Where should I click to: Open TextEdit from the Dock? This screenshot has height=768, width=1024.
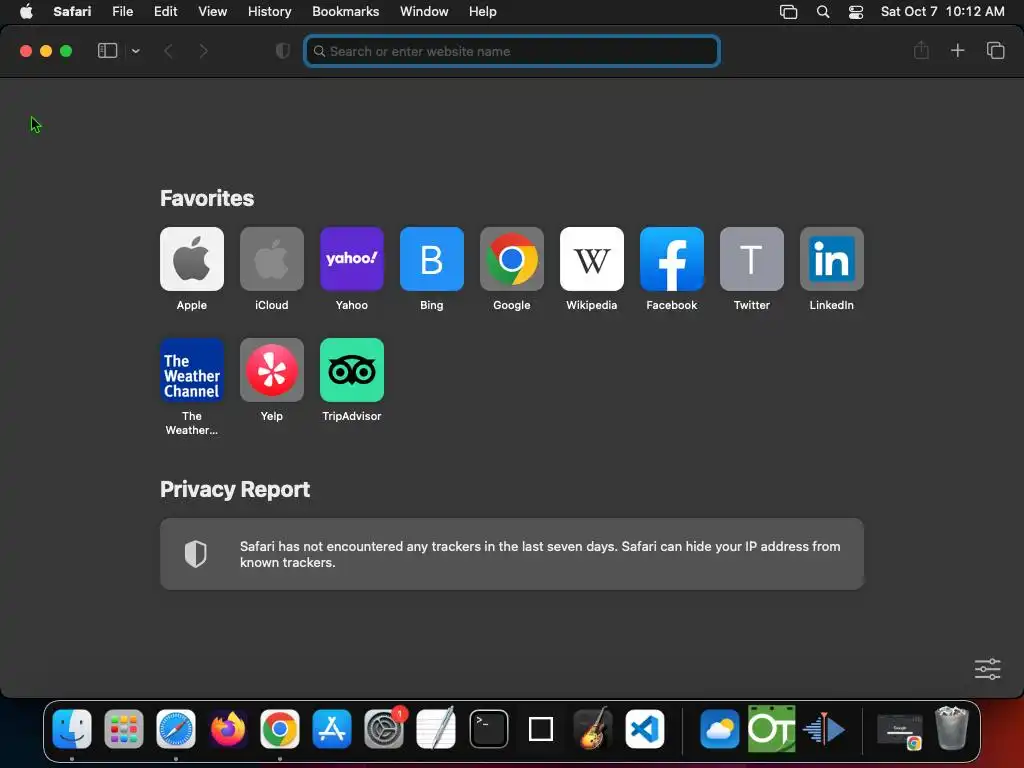click(x=436, y=728)
